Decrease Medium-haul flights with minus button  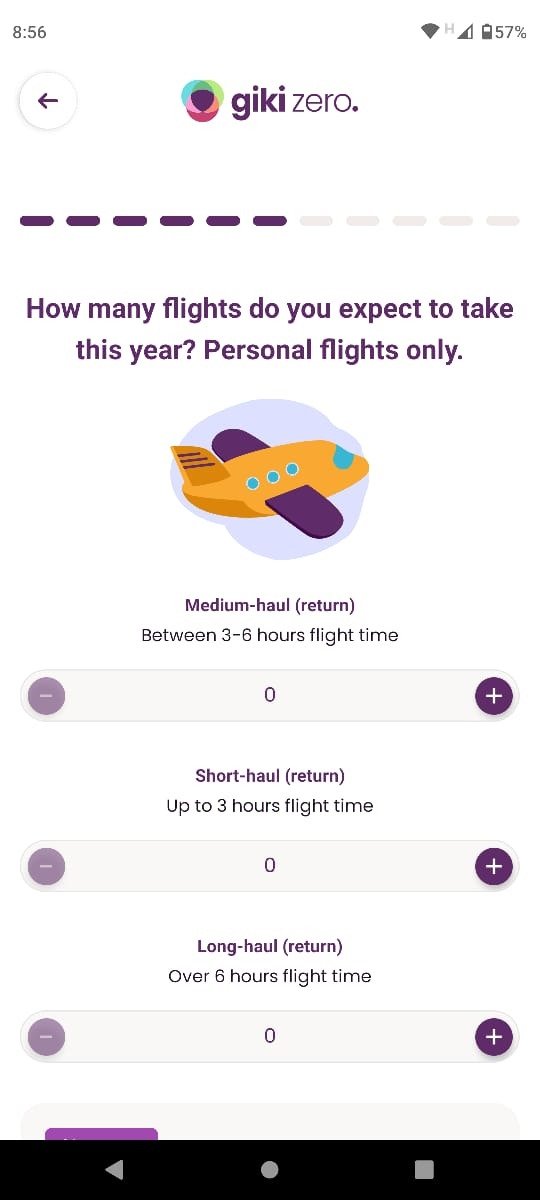click(47, 695)
